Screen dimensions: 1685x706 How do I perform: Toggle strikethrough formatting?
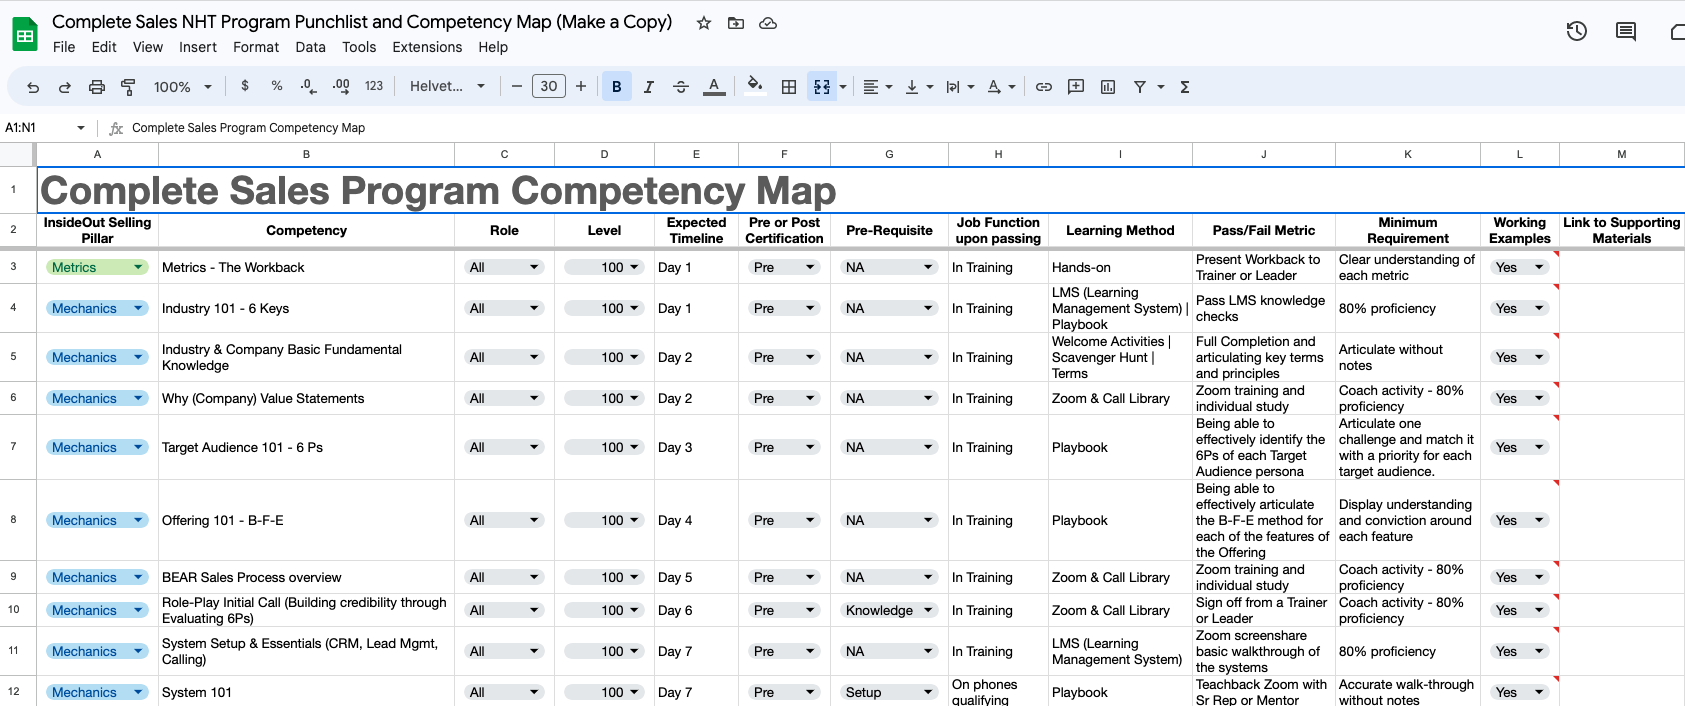(x=681, y=87)
